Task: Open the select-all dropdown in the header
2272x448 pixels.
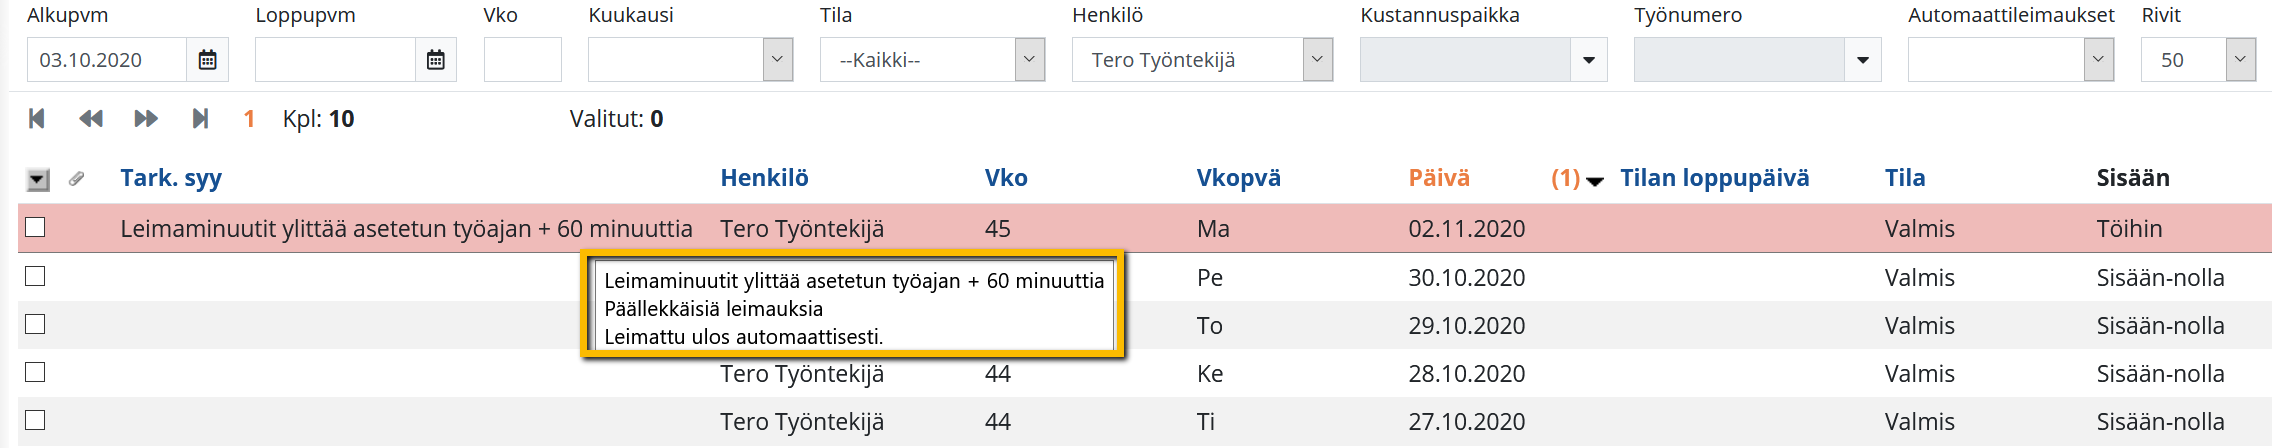Action: 38,180
